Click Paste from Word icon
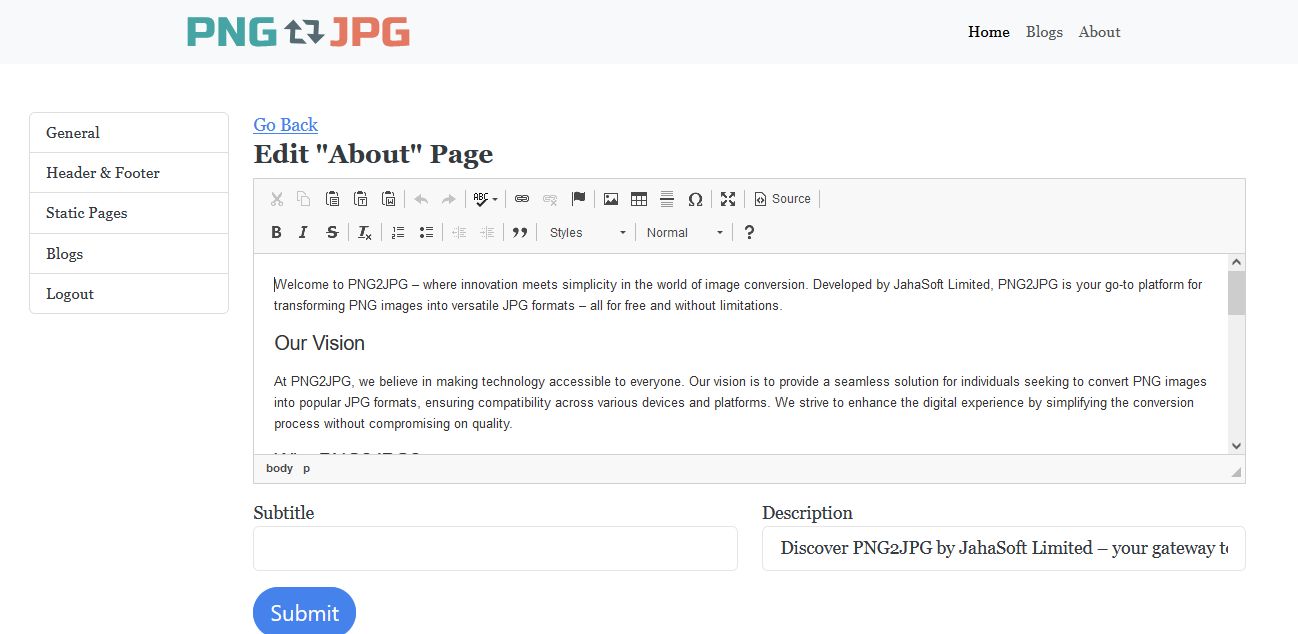 tap(388, 199)
